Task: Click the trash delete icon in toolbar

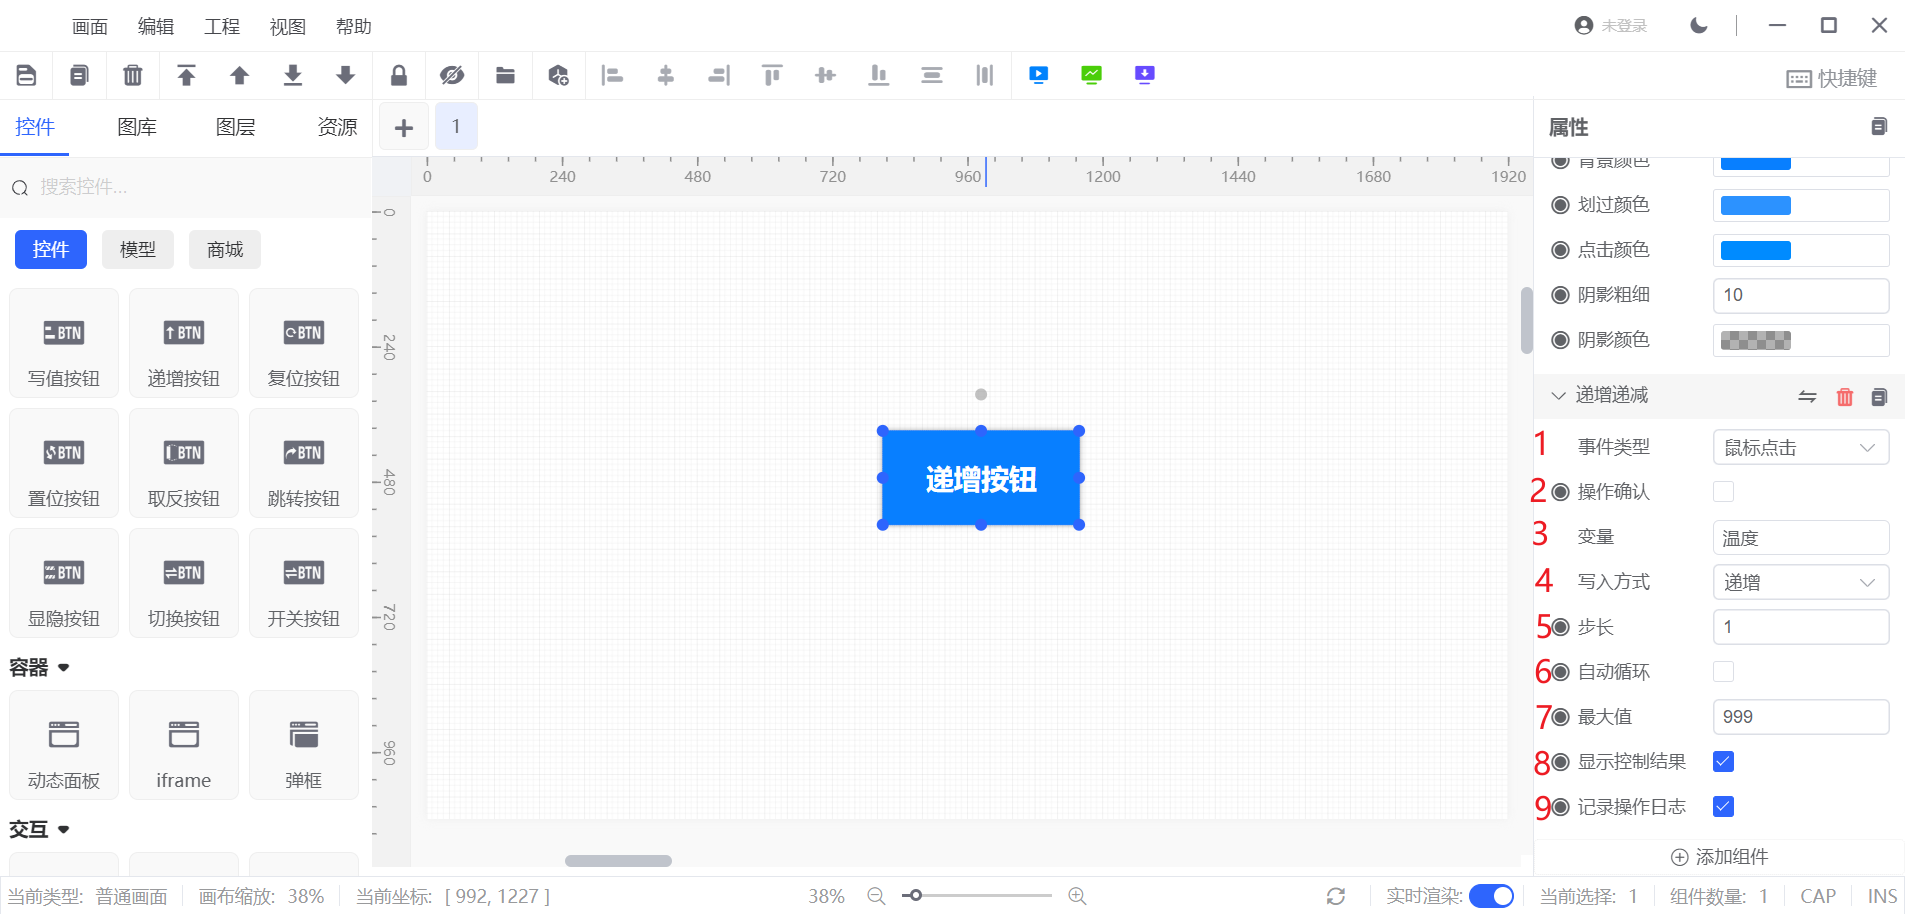Action: [132, 75]
